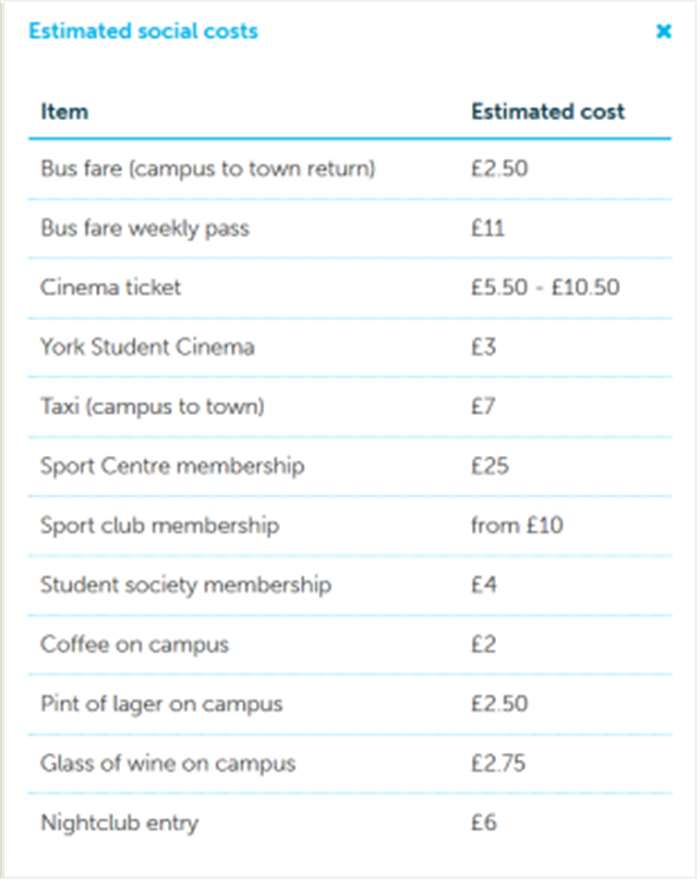This screenshot has width=700, height=882.
Task: Click the Estimated cost column header
Action: click(548, 111)
